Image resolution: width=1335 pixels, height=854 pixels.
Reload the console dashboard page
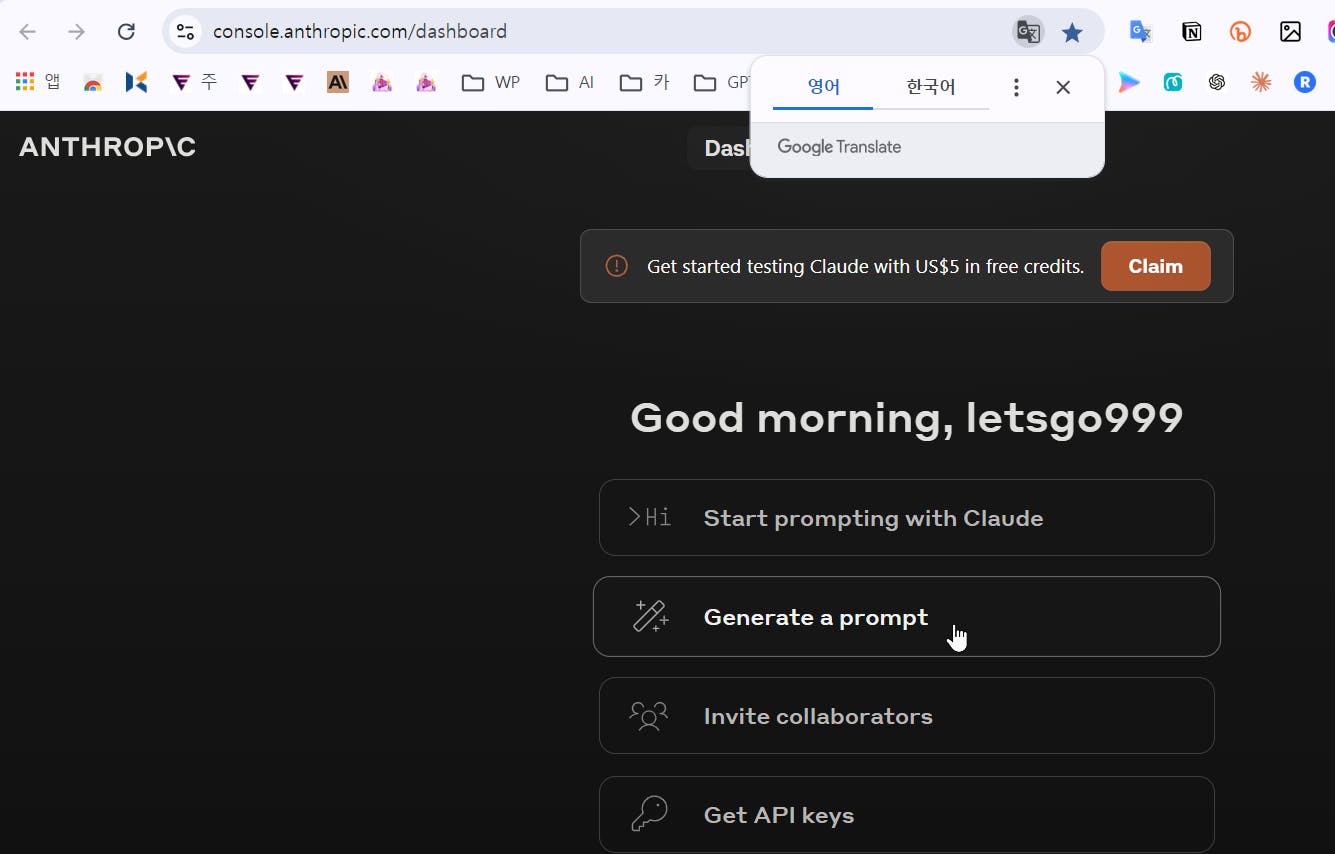coord(126,32)
